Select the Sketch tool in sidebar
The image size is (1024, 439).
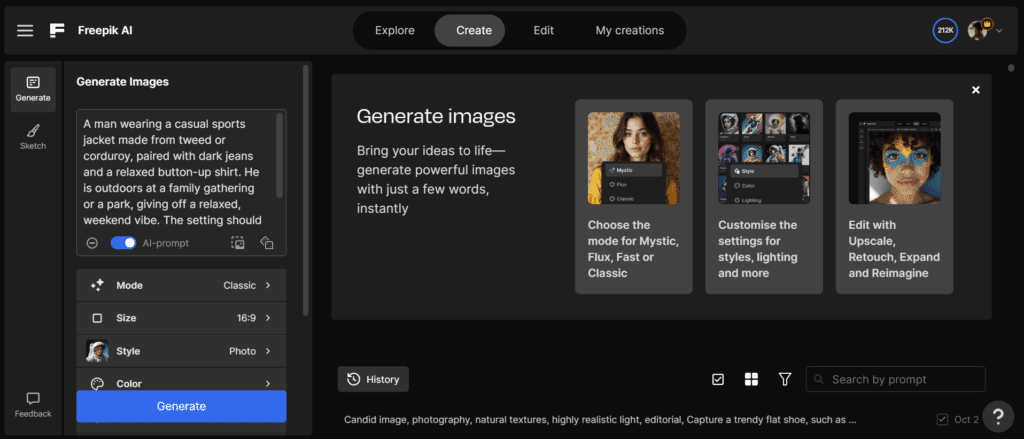click(x=33, y=137)
